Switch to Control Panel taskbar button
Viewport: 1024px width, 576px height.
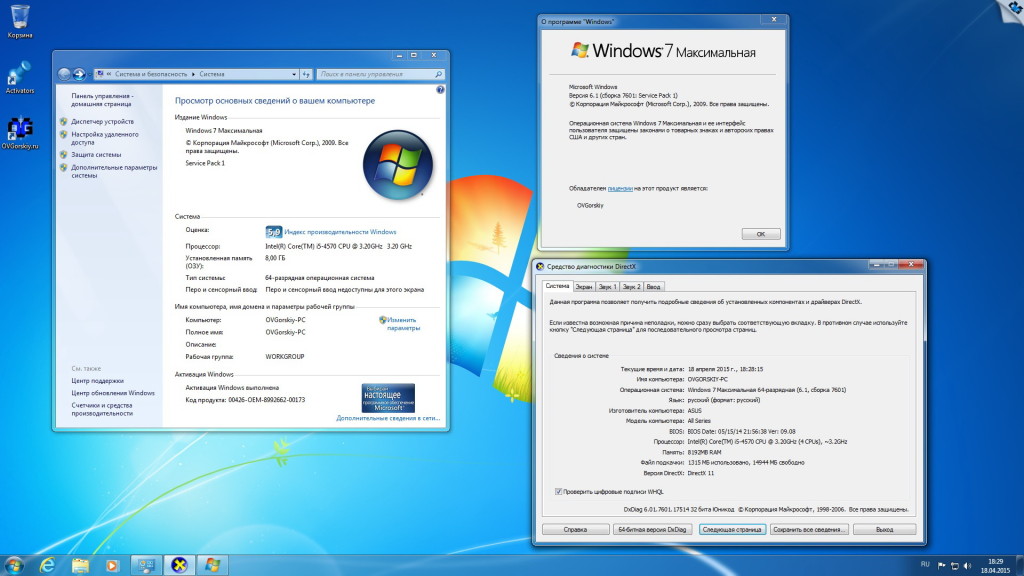coord(146,565)
